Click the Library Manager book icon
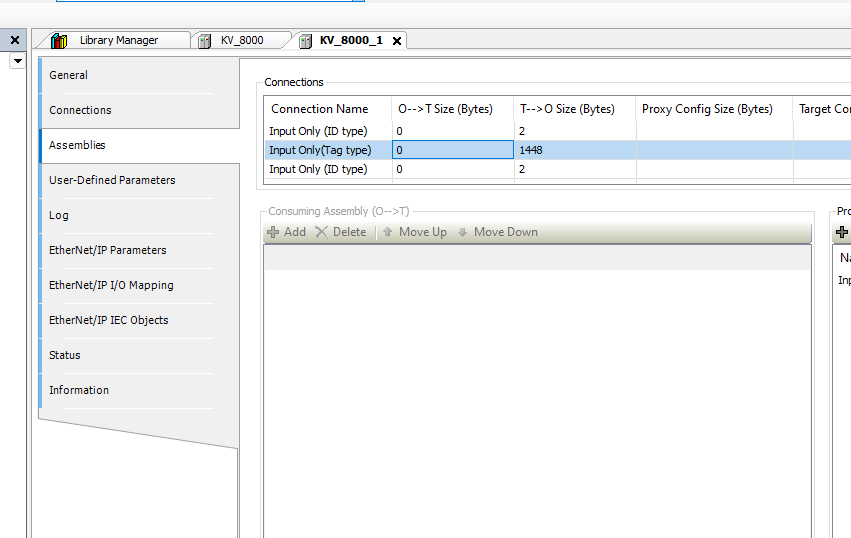 (x=59, y=41)
